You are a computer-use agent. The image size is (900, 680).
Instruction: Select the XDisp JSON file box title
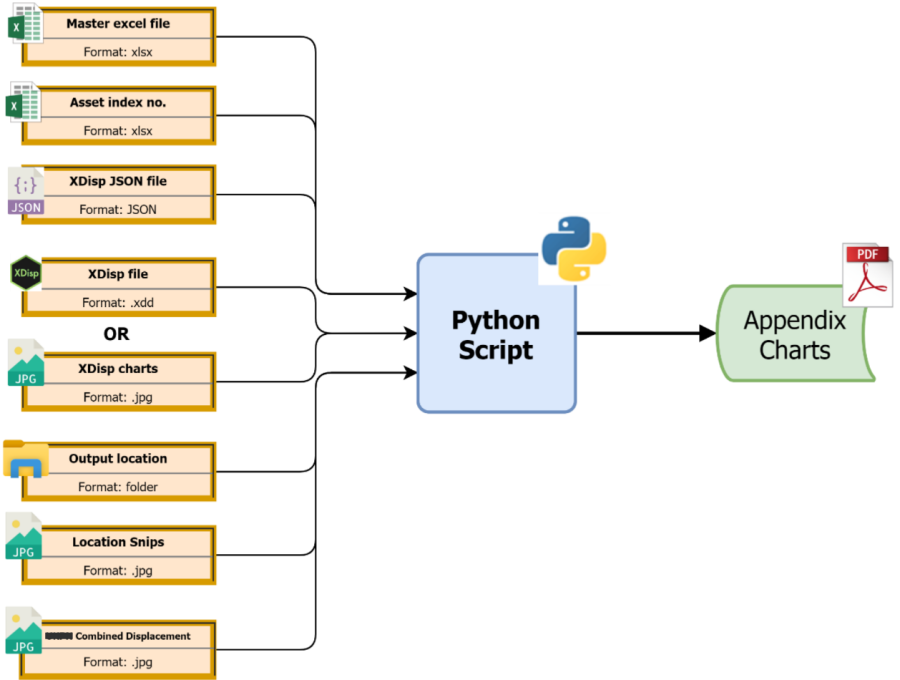click(x=117, y=182)
